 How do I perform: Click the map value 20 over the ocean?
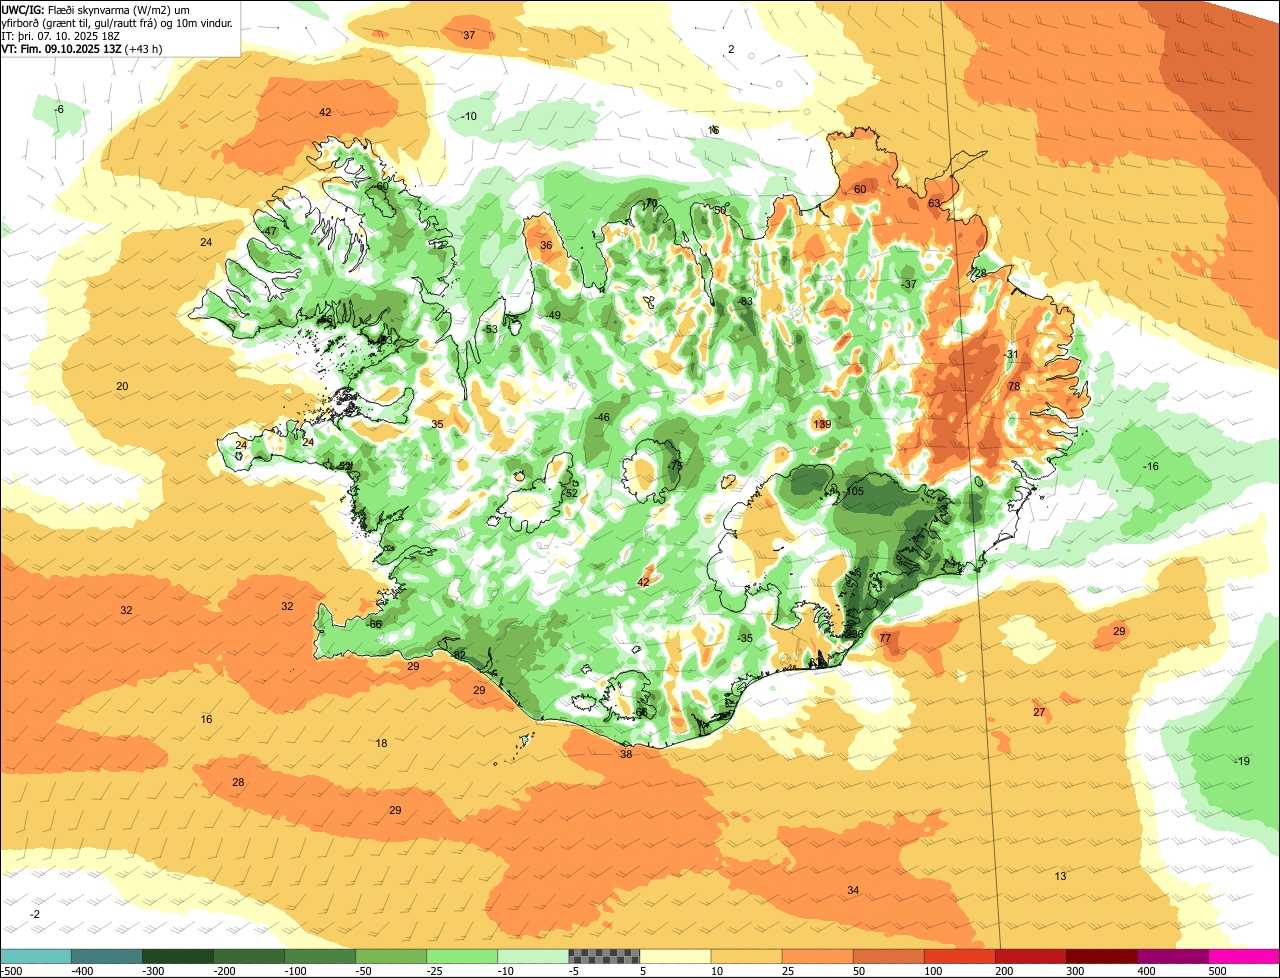tap(122, 387)
